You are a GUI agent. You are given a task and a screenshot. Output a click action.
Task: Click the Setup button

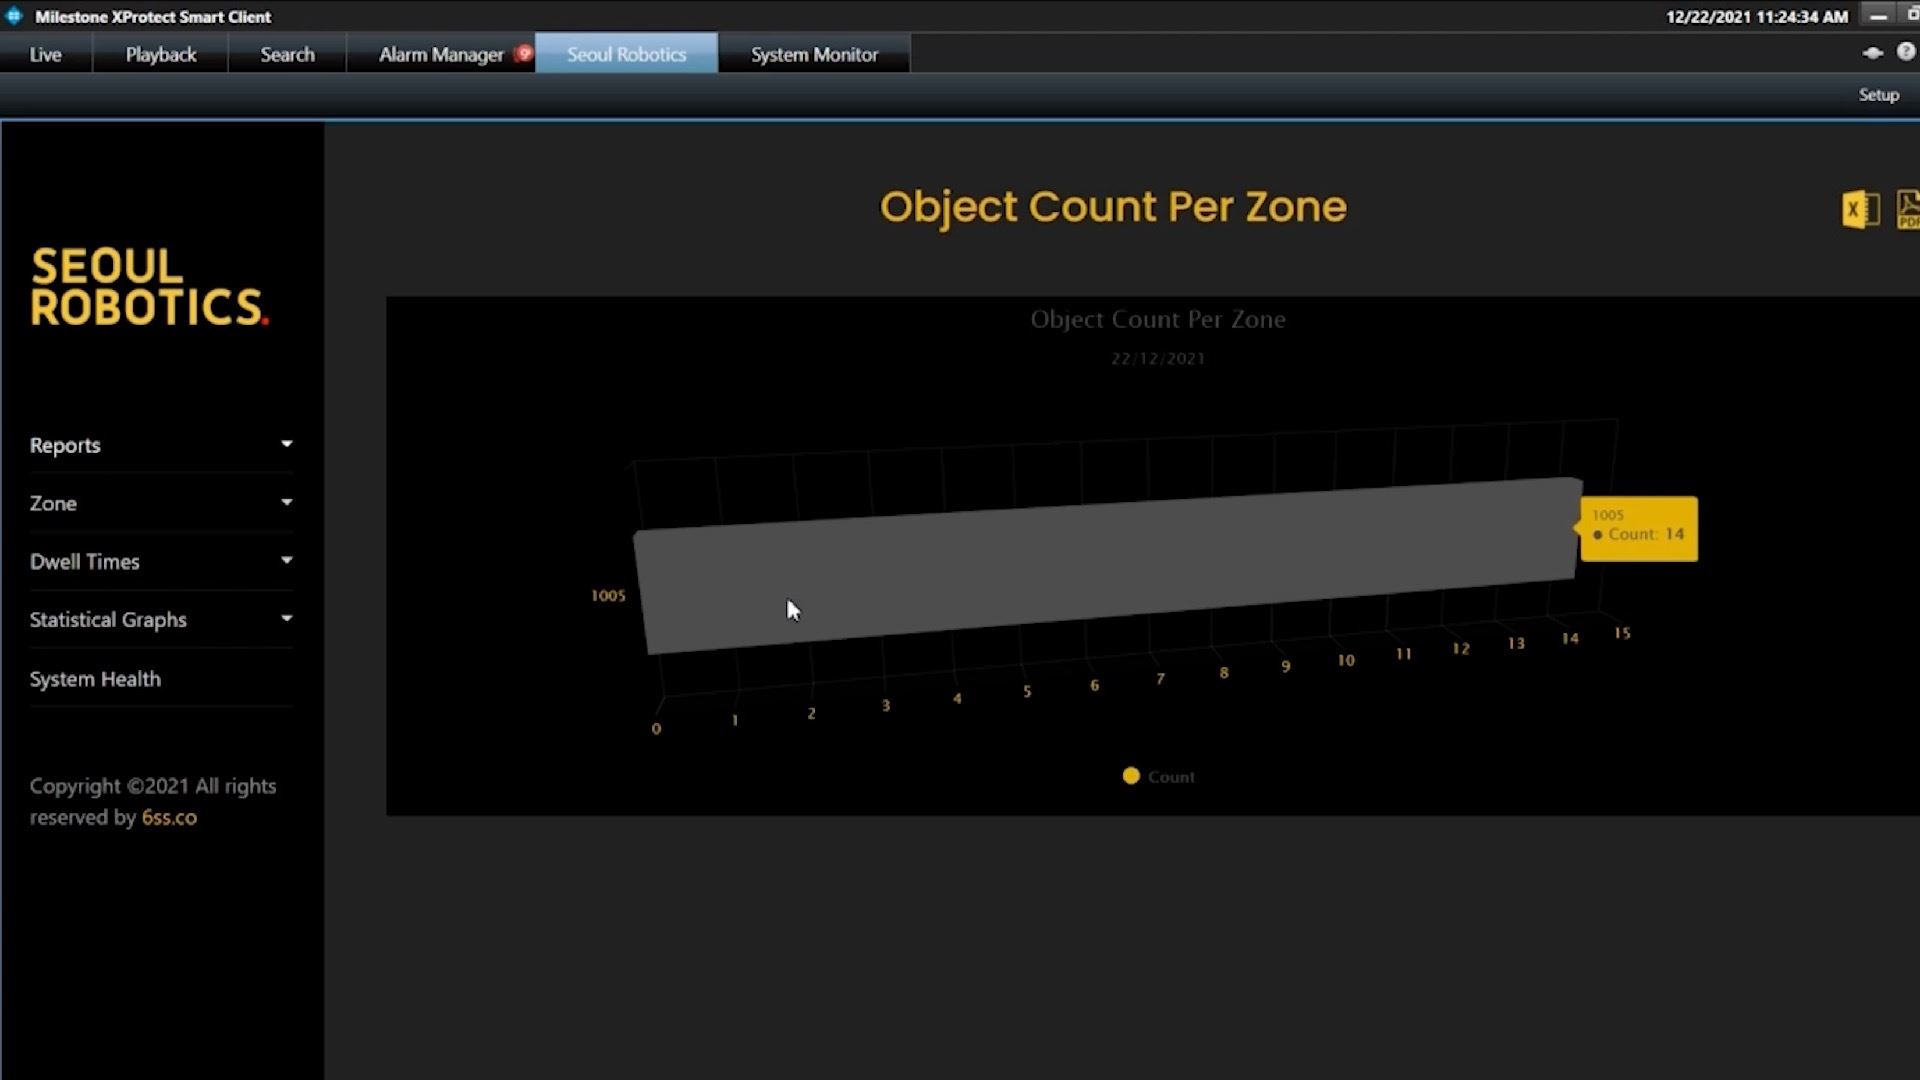1879,95
